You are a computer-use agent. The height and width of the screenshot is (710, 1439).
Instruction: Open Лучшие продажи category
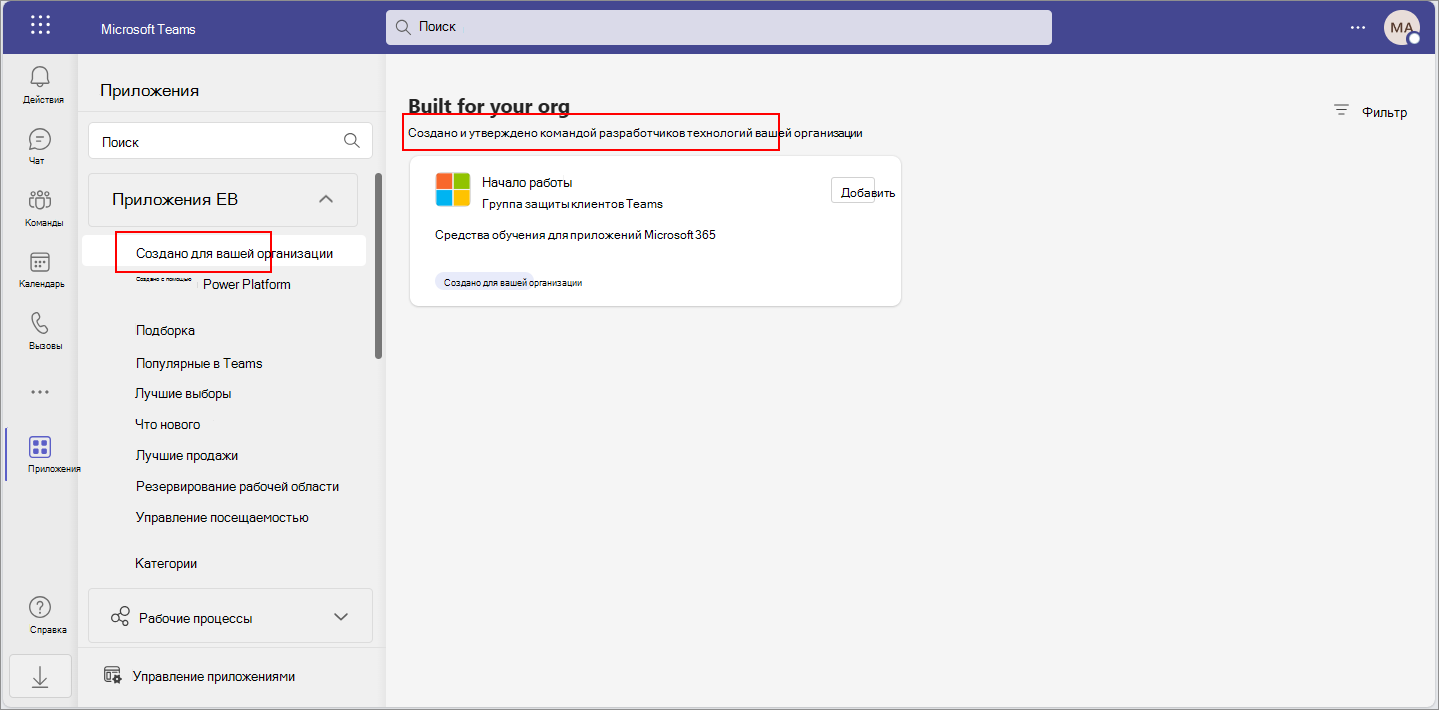pyautogui.click(x=187, y=455)
